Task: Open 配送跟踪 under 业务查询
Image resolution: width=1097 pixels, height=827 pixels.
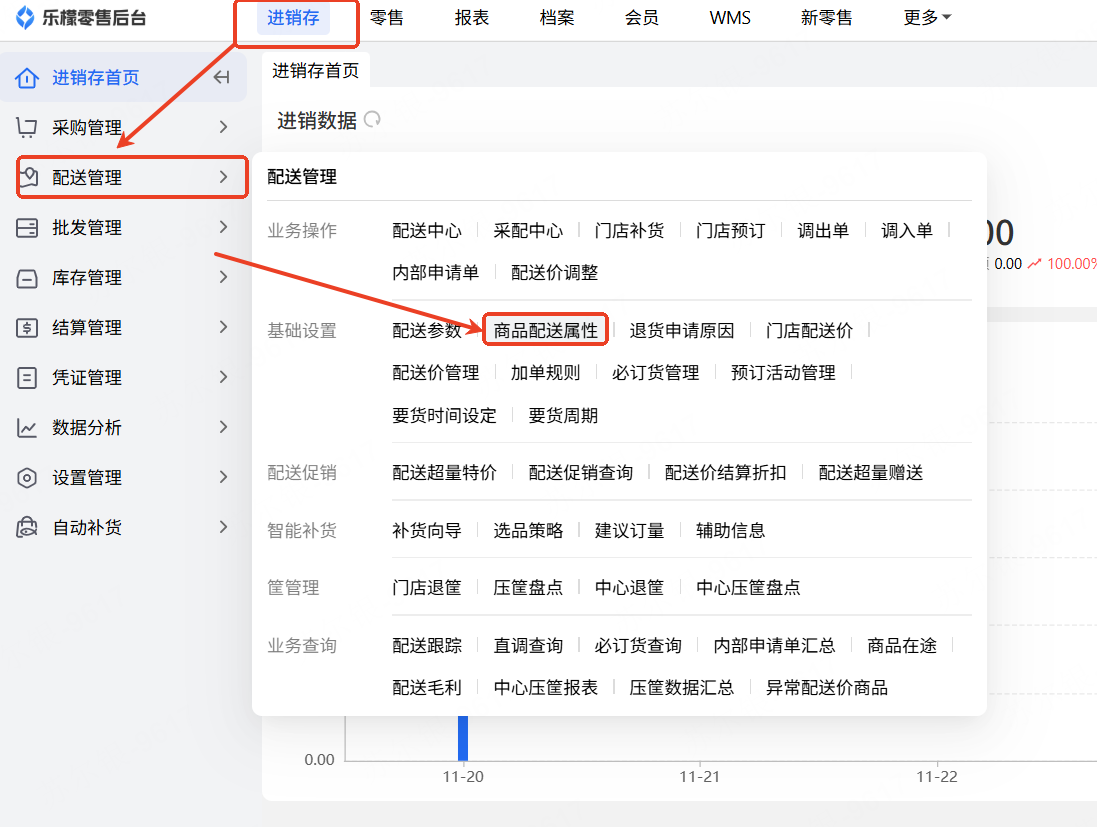Action: tap(427, 645)
